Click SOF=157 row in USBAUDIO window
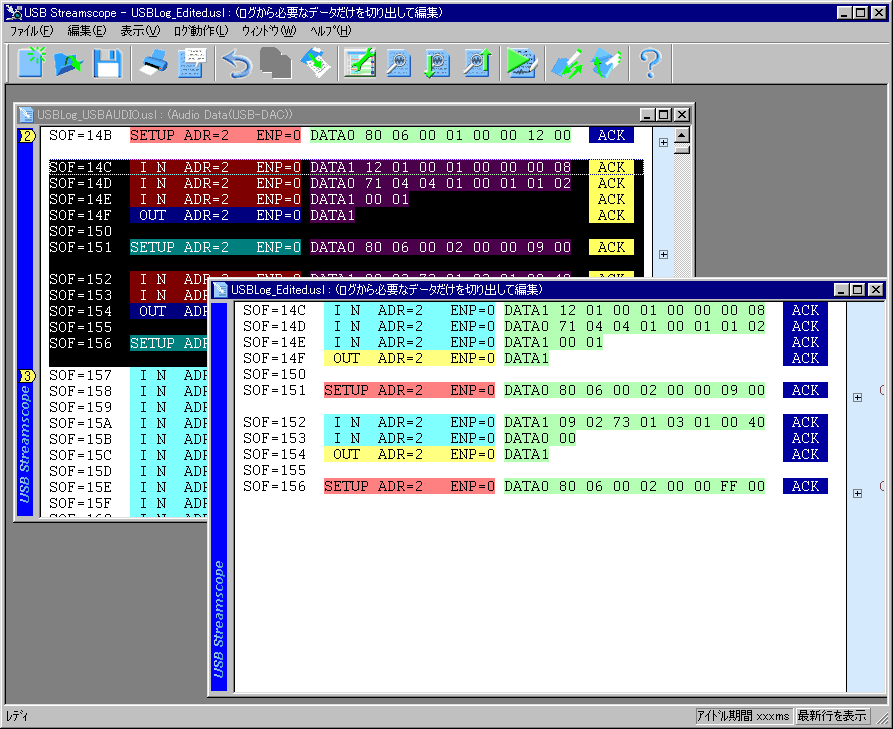This screenshot has height=729, width=893. click(128, 375)
